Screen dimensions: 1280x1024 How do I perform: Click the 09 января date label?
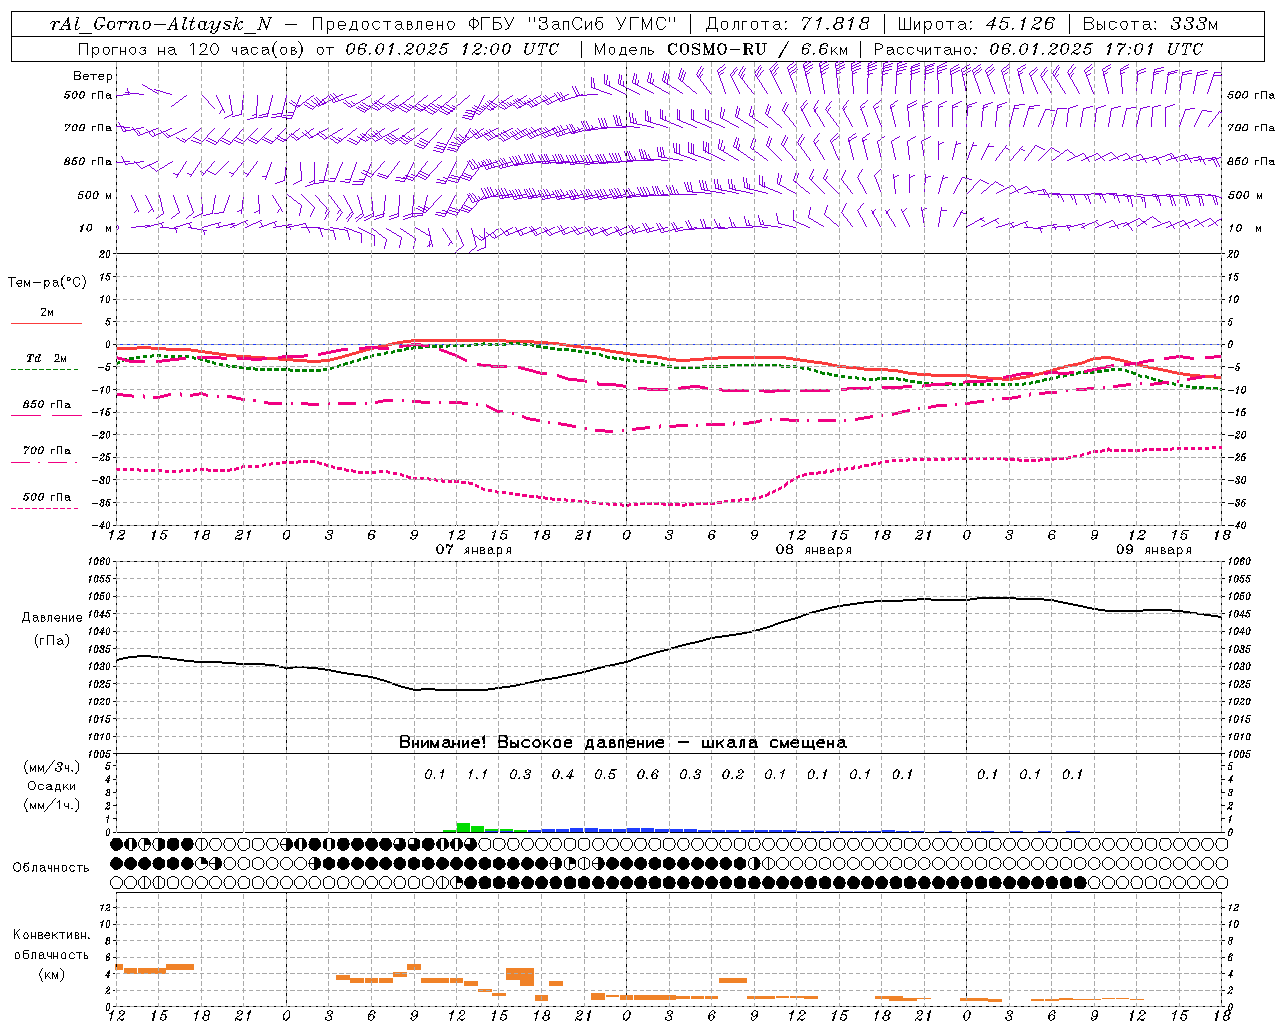point(1154,550)
